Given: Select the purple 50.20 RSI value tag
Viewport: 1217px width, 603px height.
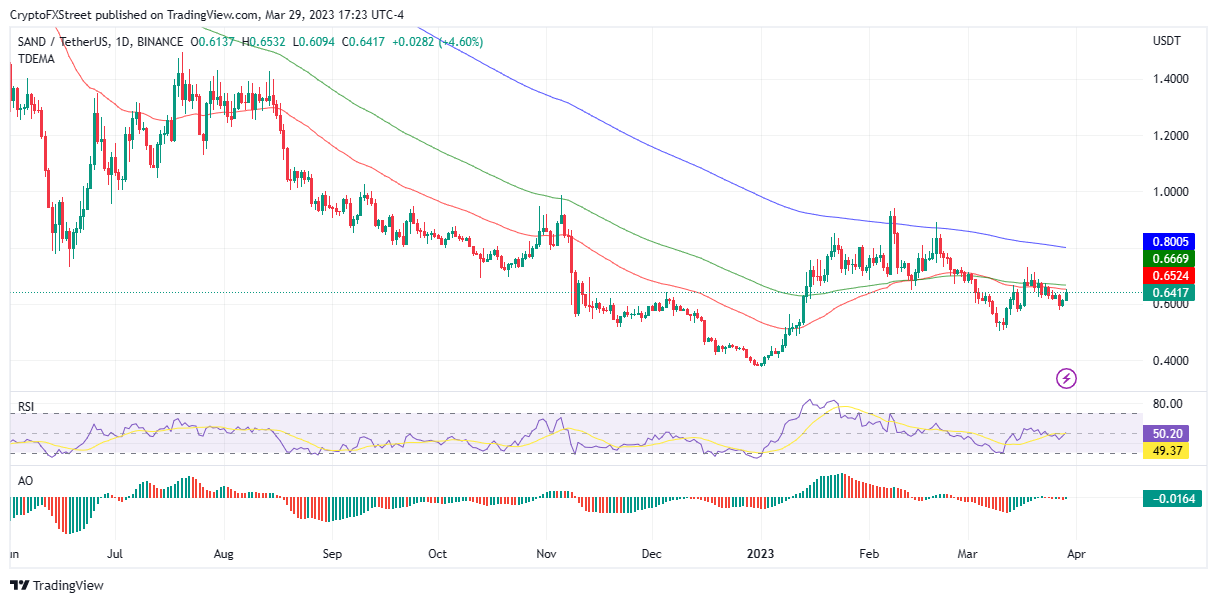Looking at the screenshot, I should click(x=1171, y=434).
